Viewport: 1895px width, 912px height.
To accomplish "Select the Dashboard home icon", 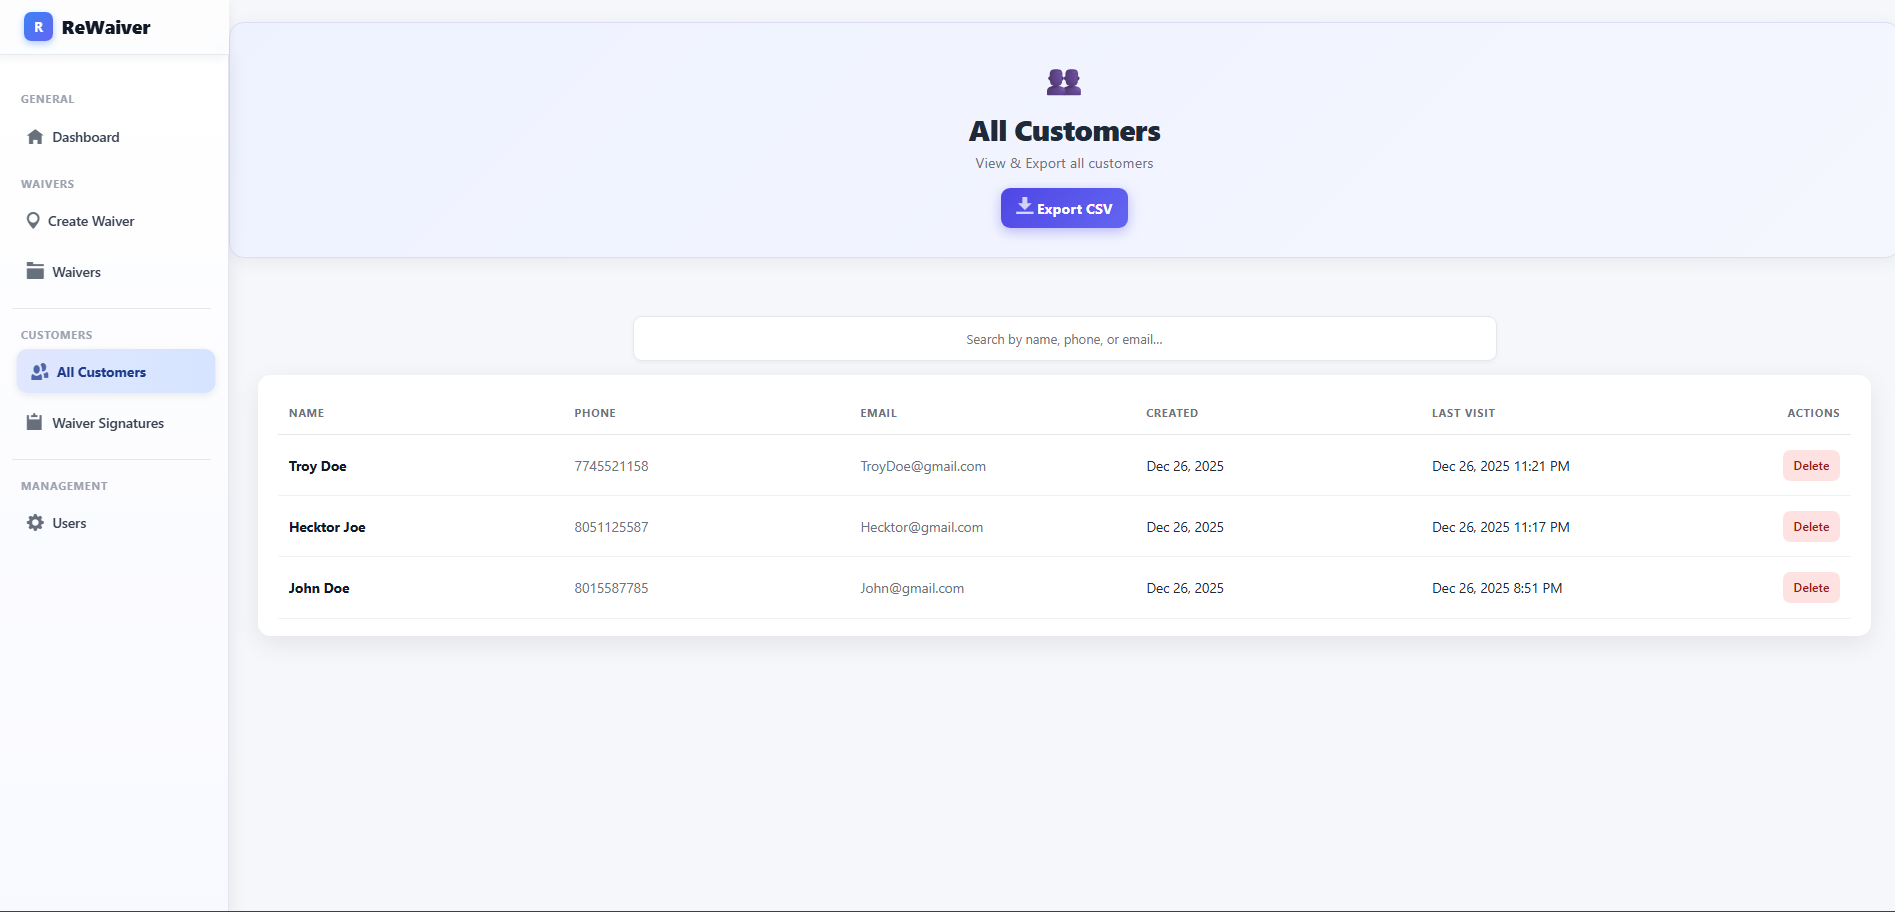I will (x=34, y=136).
